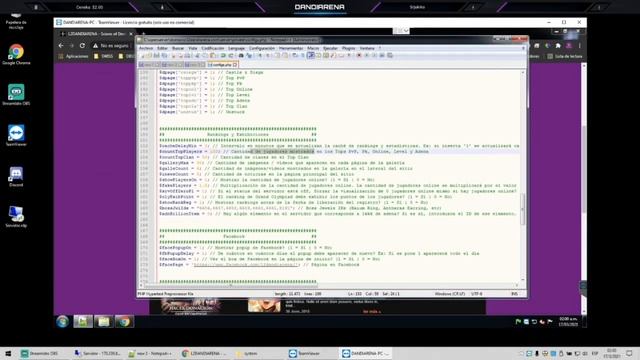
Task: Click the Save Macro icon in toolbar
Action: (x=390, y=56)
